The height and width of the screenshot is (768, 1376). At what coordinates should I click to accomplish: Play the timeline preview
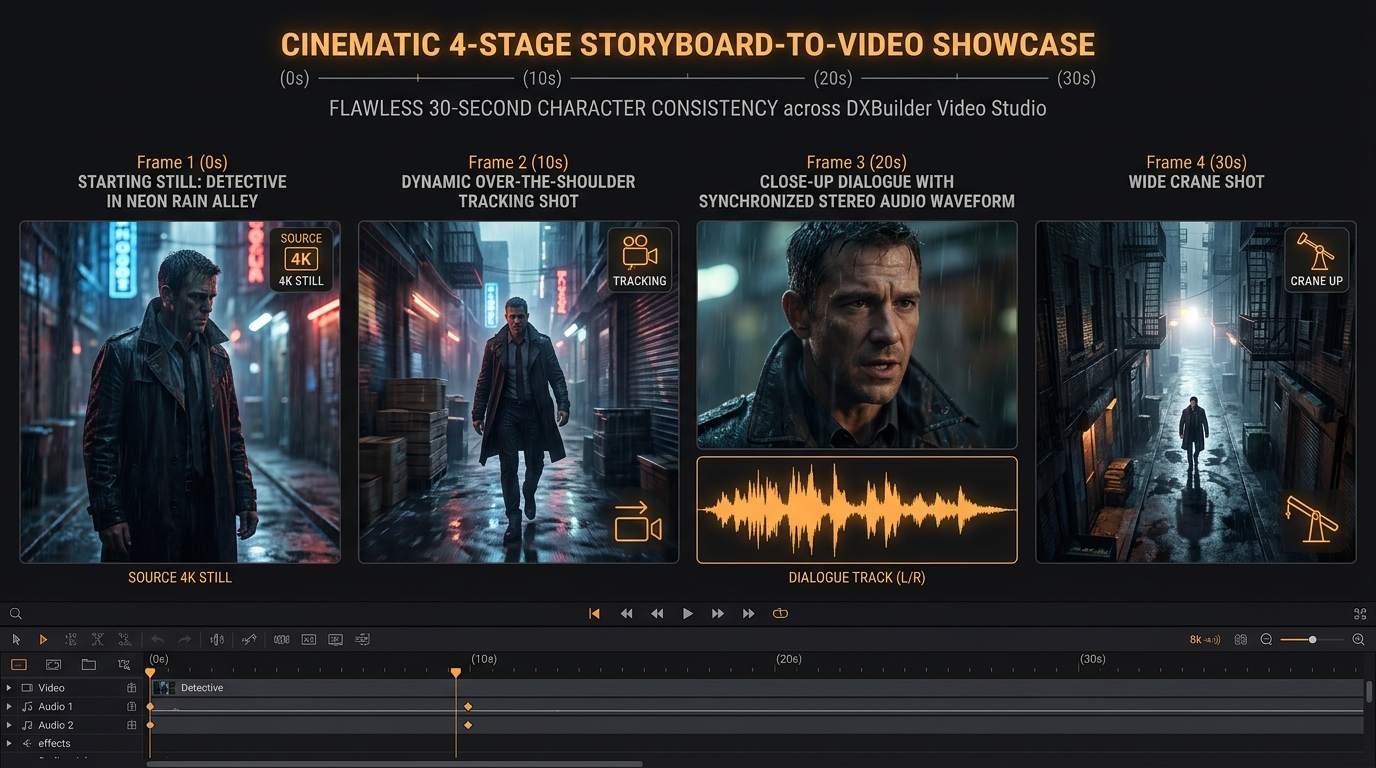click(687, 614)
